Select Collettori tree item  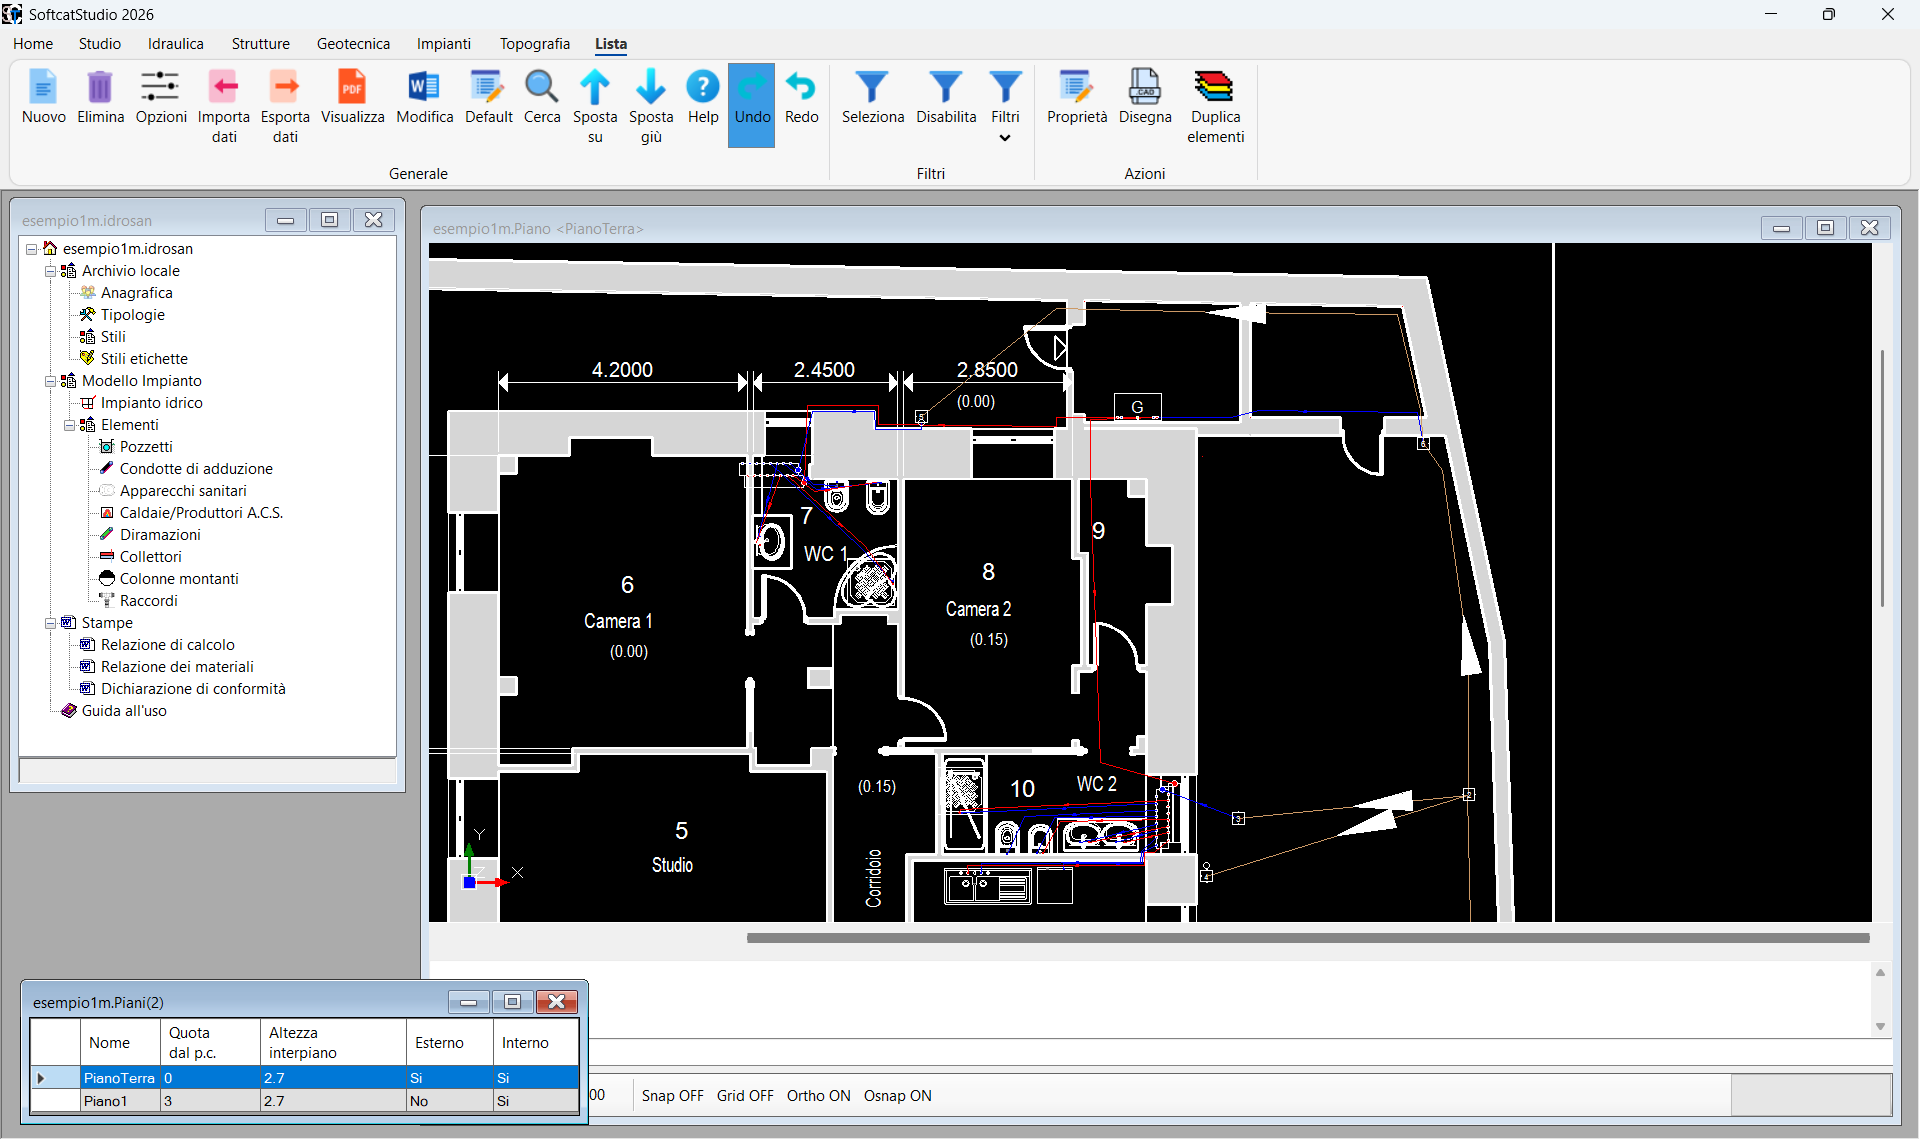point(151,557)
